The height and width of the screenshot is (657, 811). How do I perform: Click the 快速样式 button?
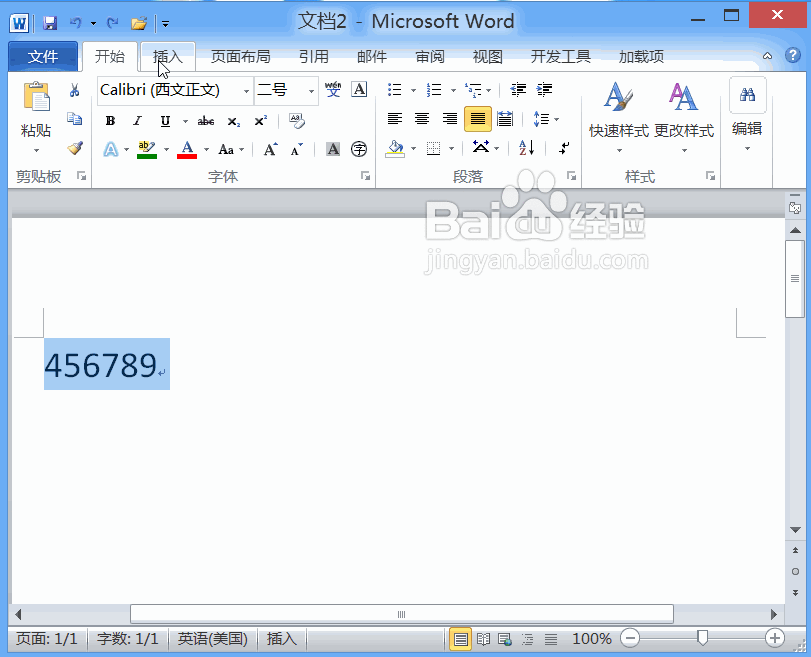(617, 110)
